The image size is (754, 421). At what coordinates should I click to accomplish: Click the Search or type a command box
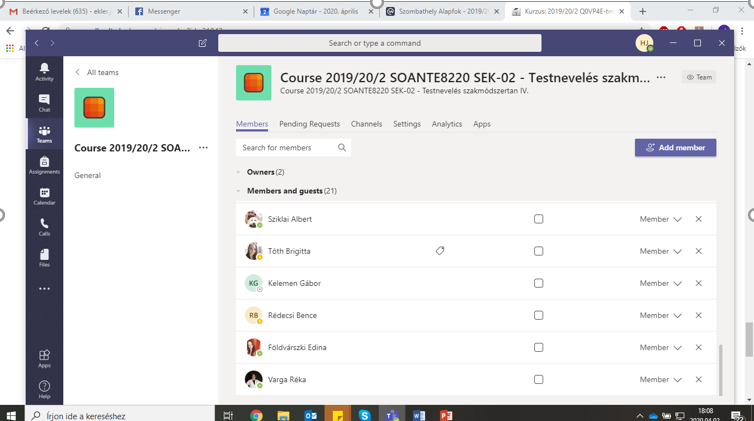point(379,43)
